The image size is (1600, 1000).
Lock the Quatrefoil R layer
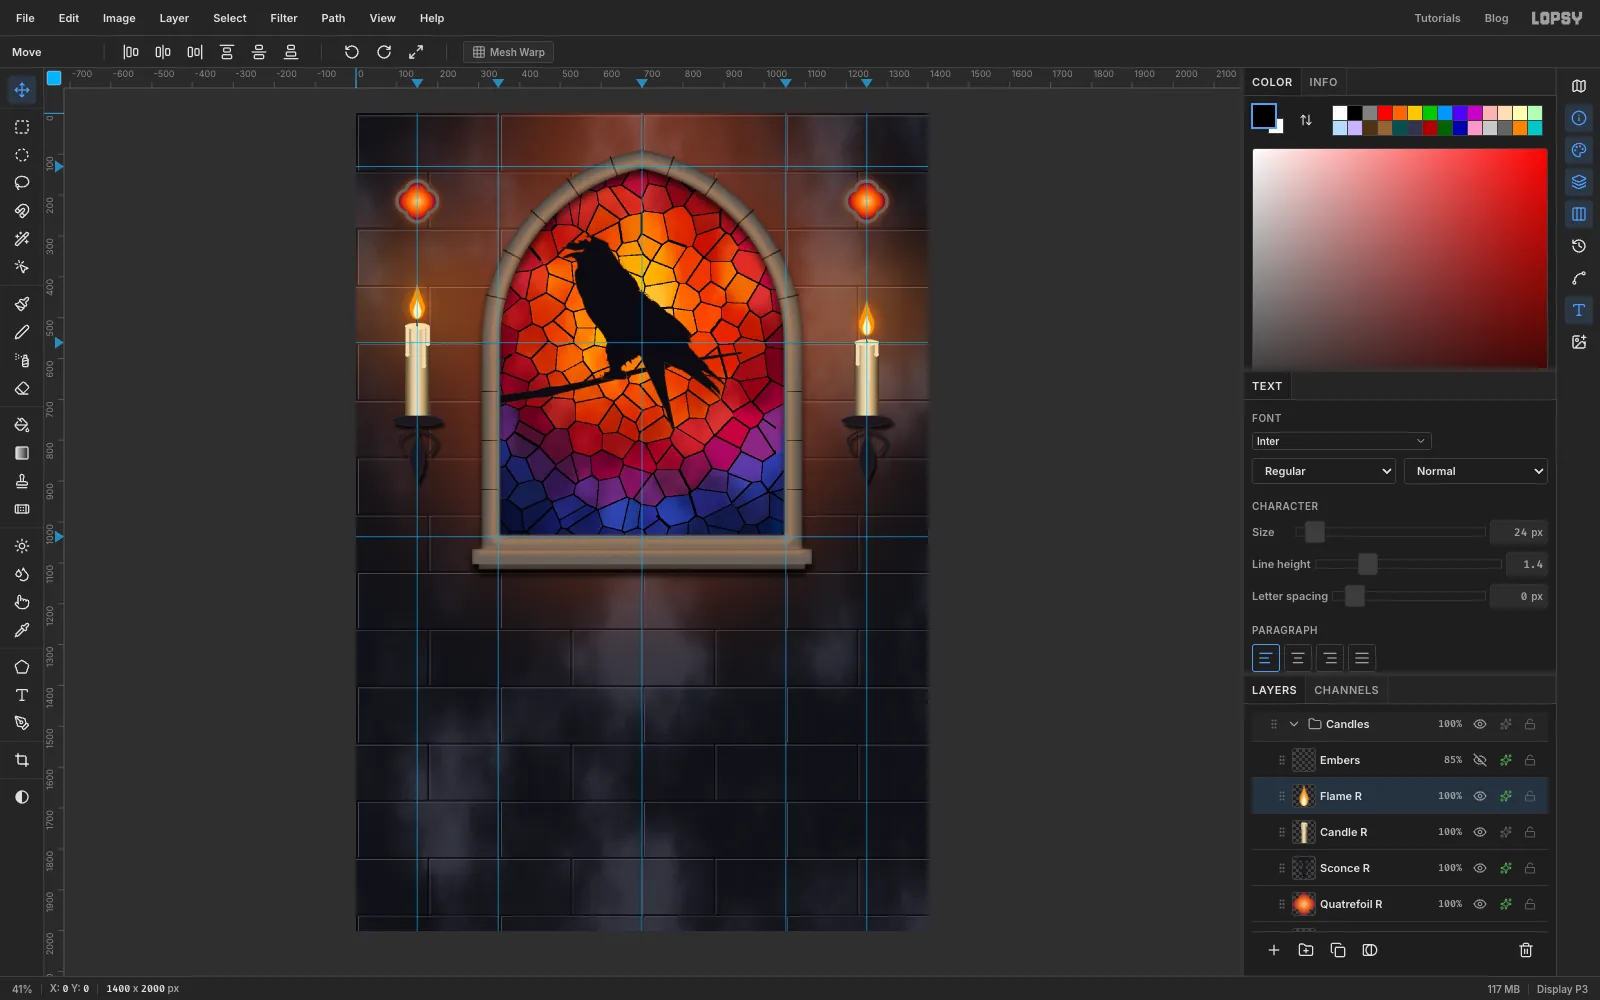[x=1530, y=904]
